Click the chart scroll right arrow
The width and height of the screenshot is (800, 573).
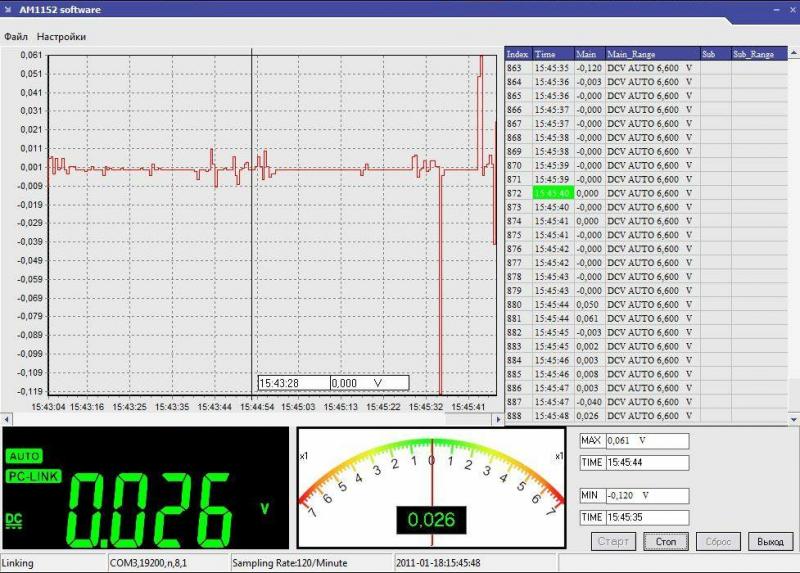tap(498, 419)
